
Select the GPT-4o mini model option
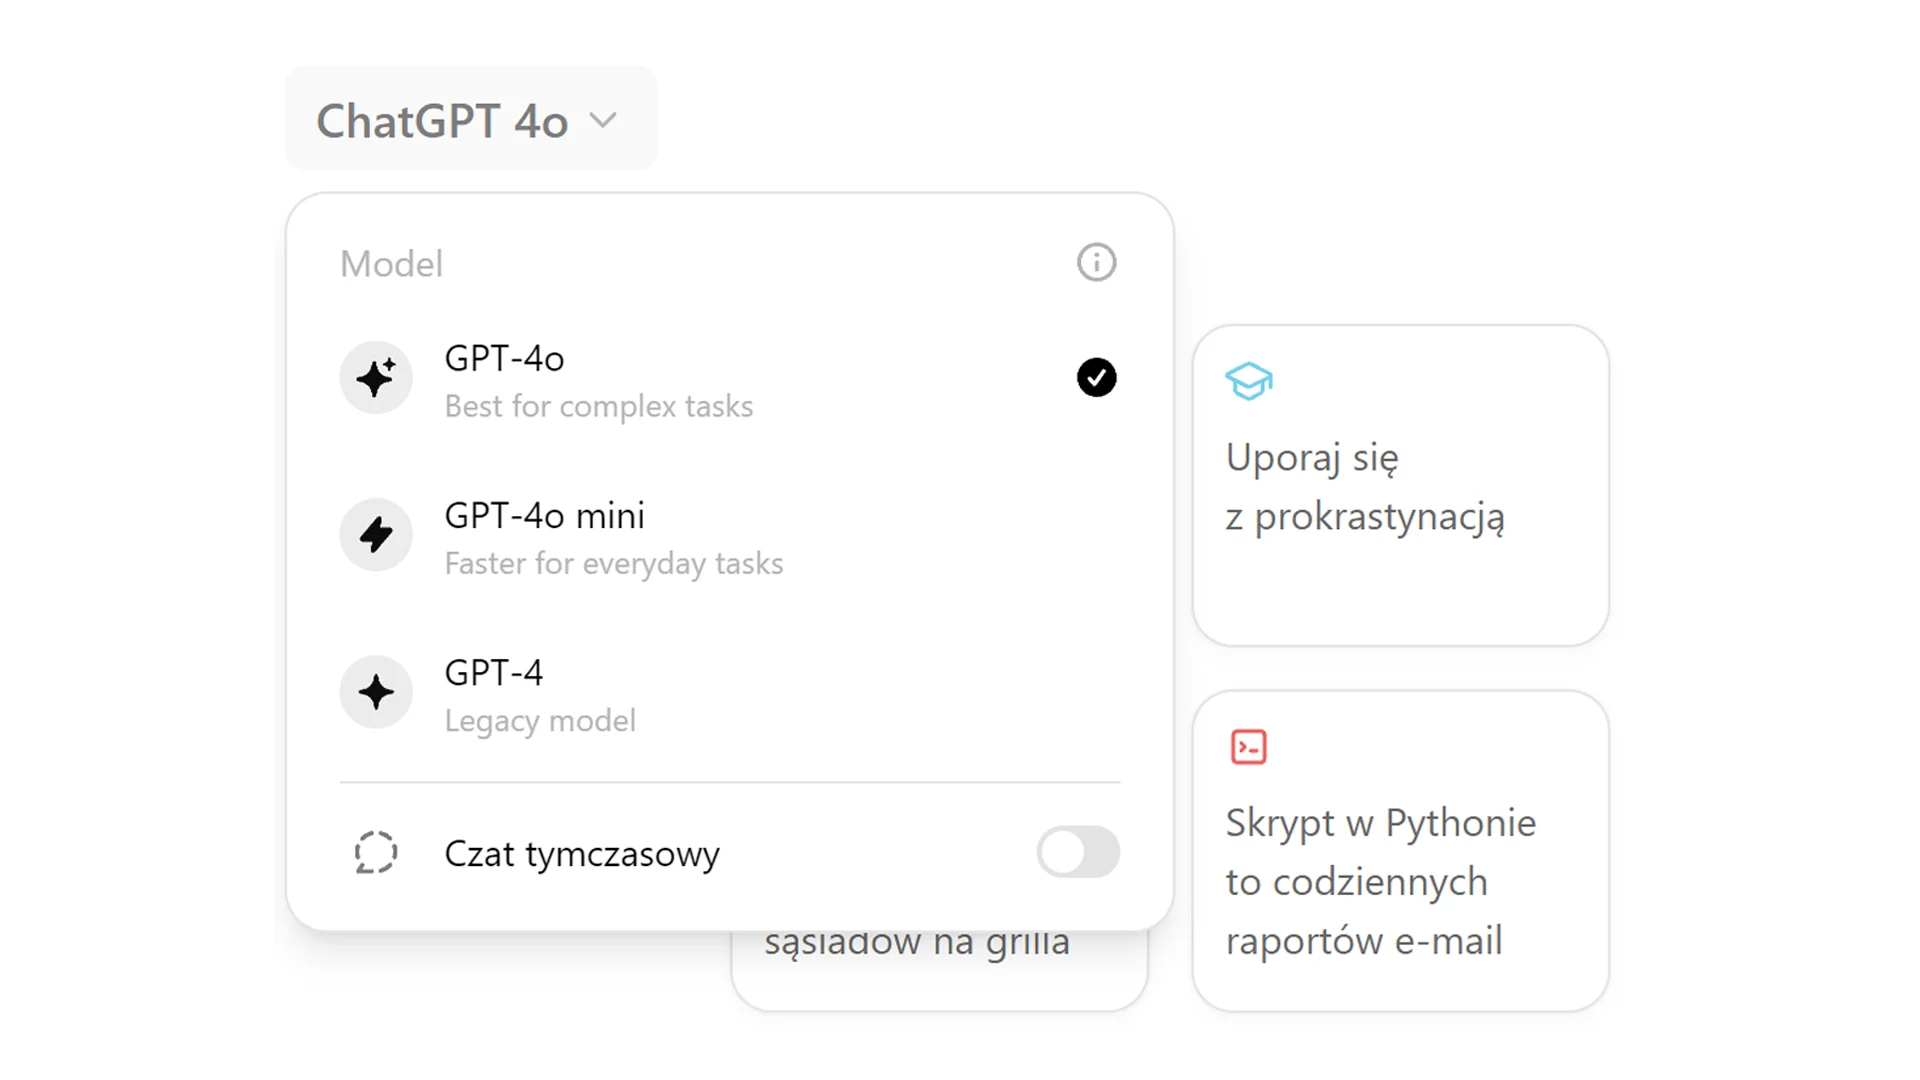click(x=729, y=537)
